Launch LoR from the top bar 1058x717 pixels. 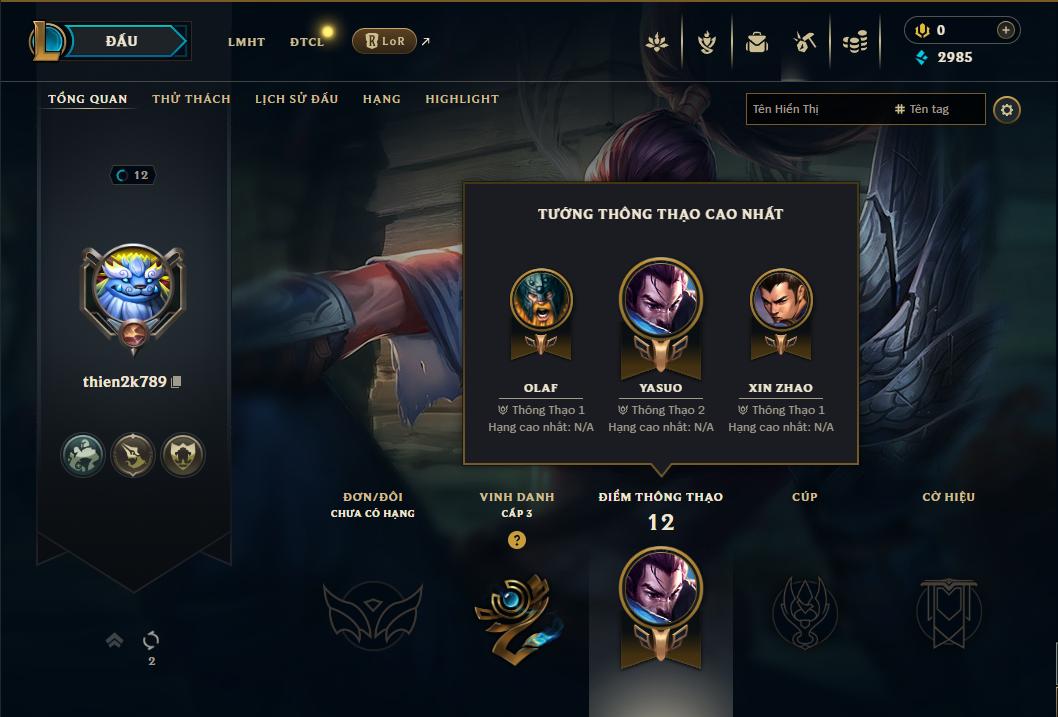(x=385, y=41)
